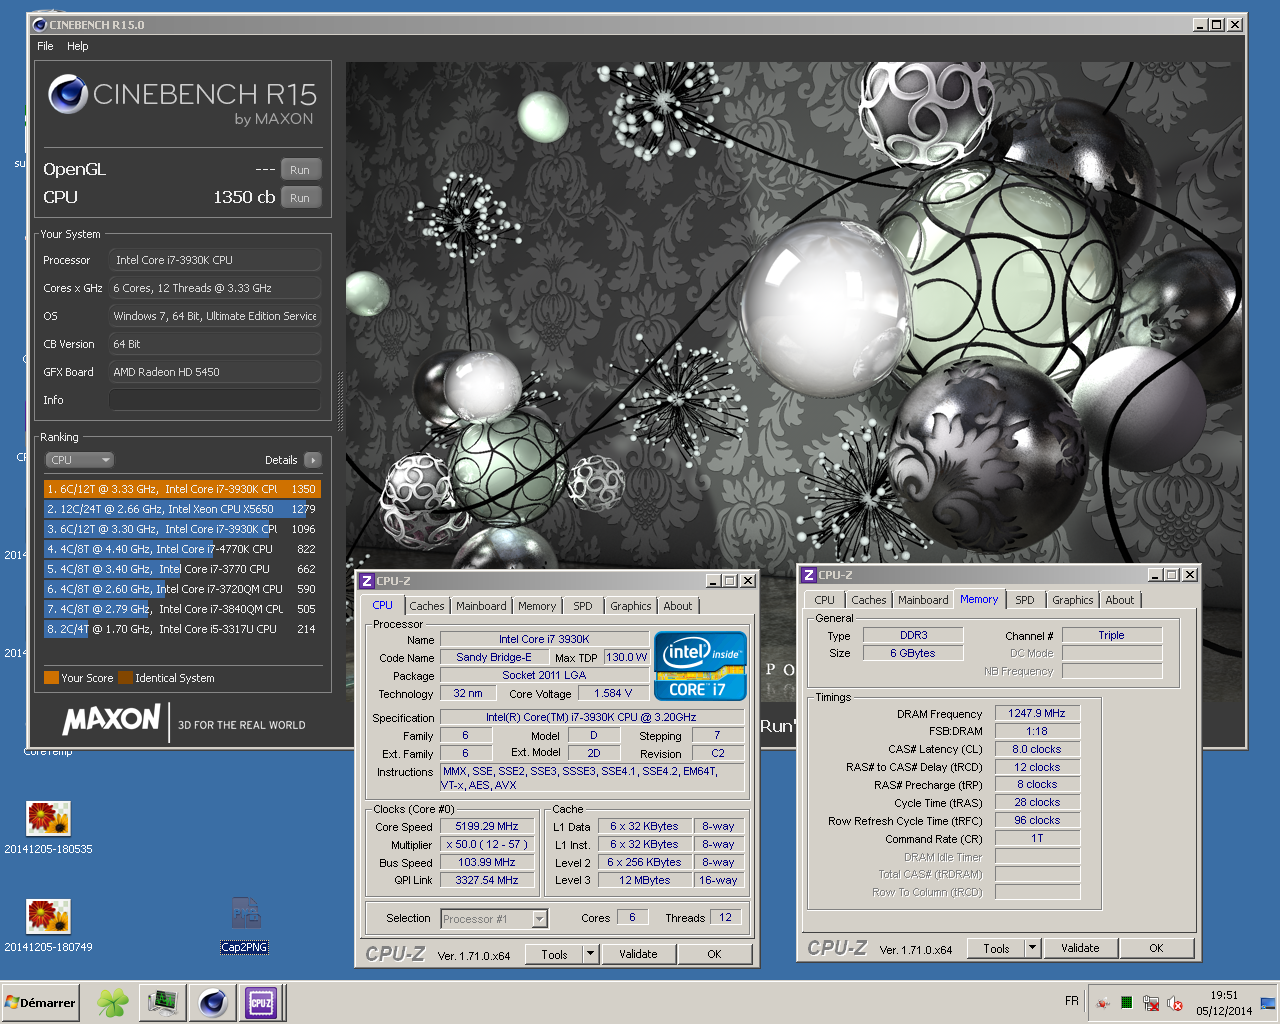Open the CPU ranking type dropdown

point(80,460)
